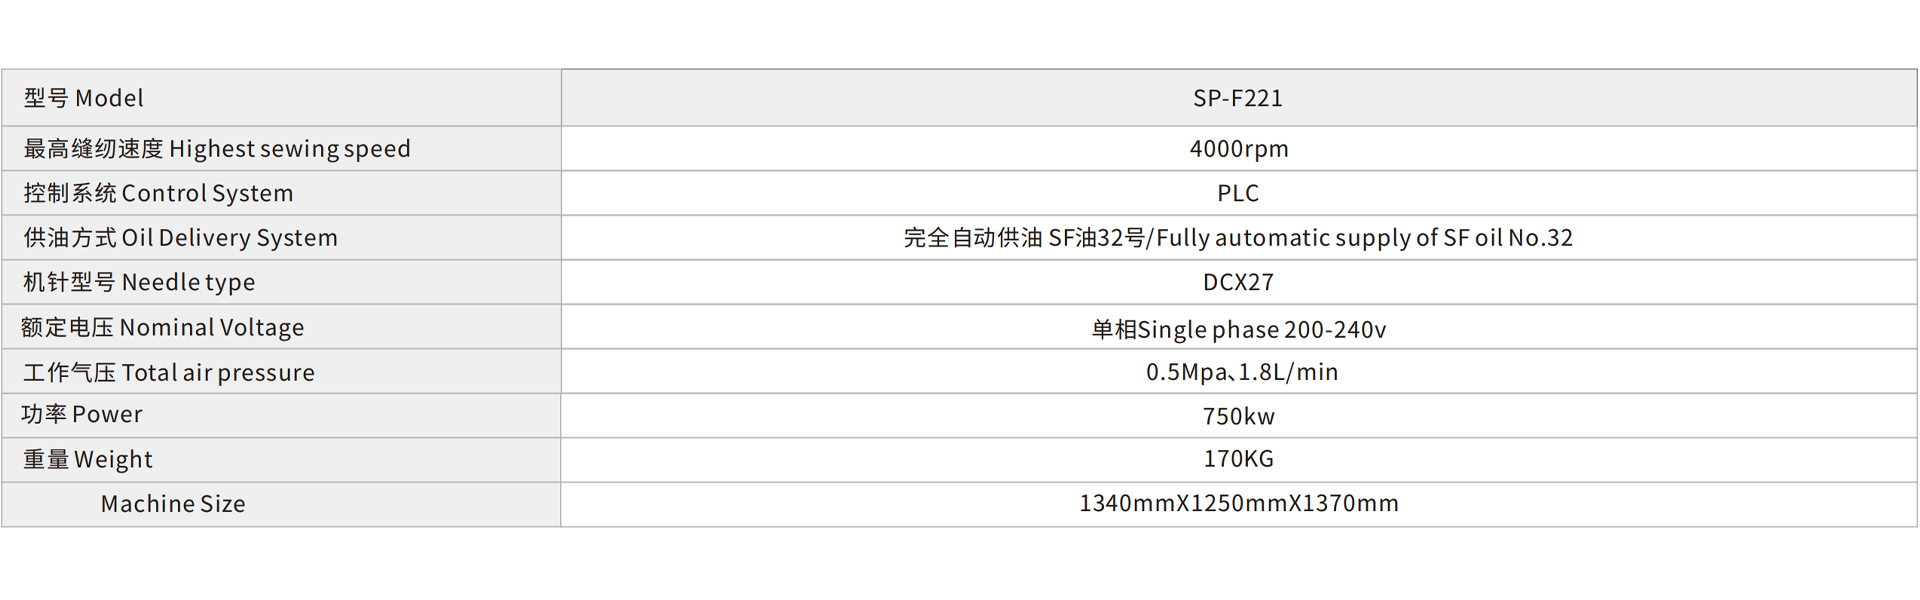Click the Power label cell
1920x600 pixels.
(x=82, y=414)
